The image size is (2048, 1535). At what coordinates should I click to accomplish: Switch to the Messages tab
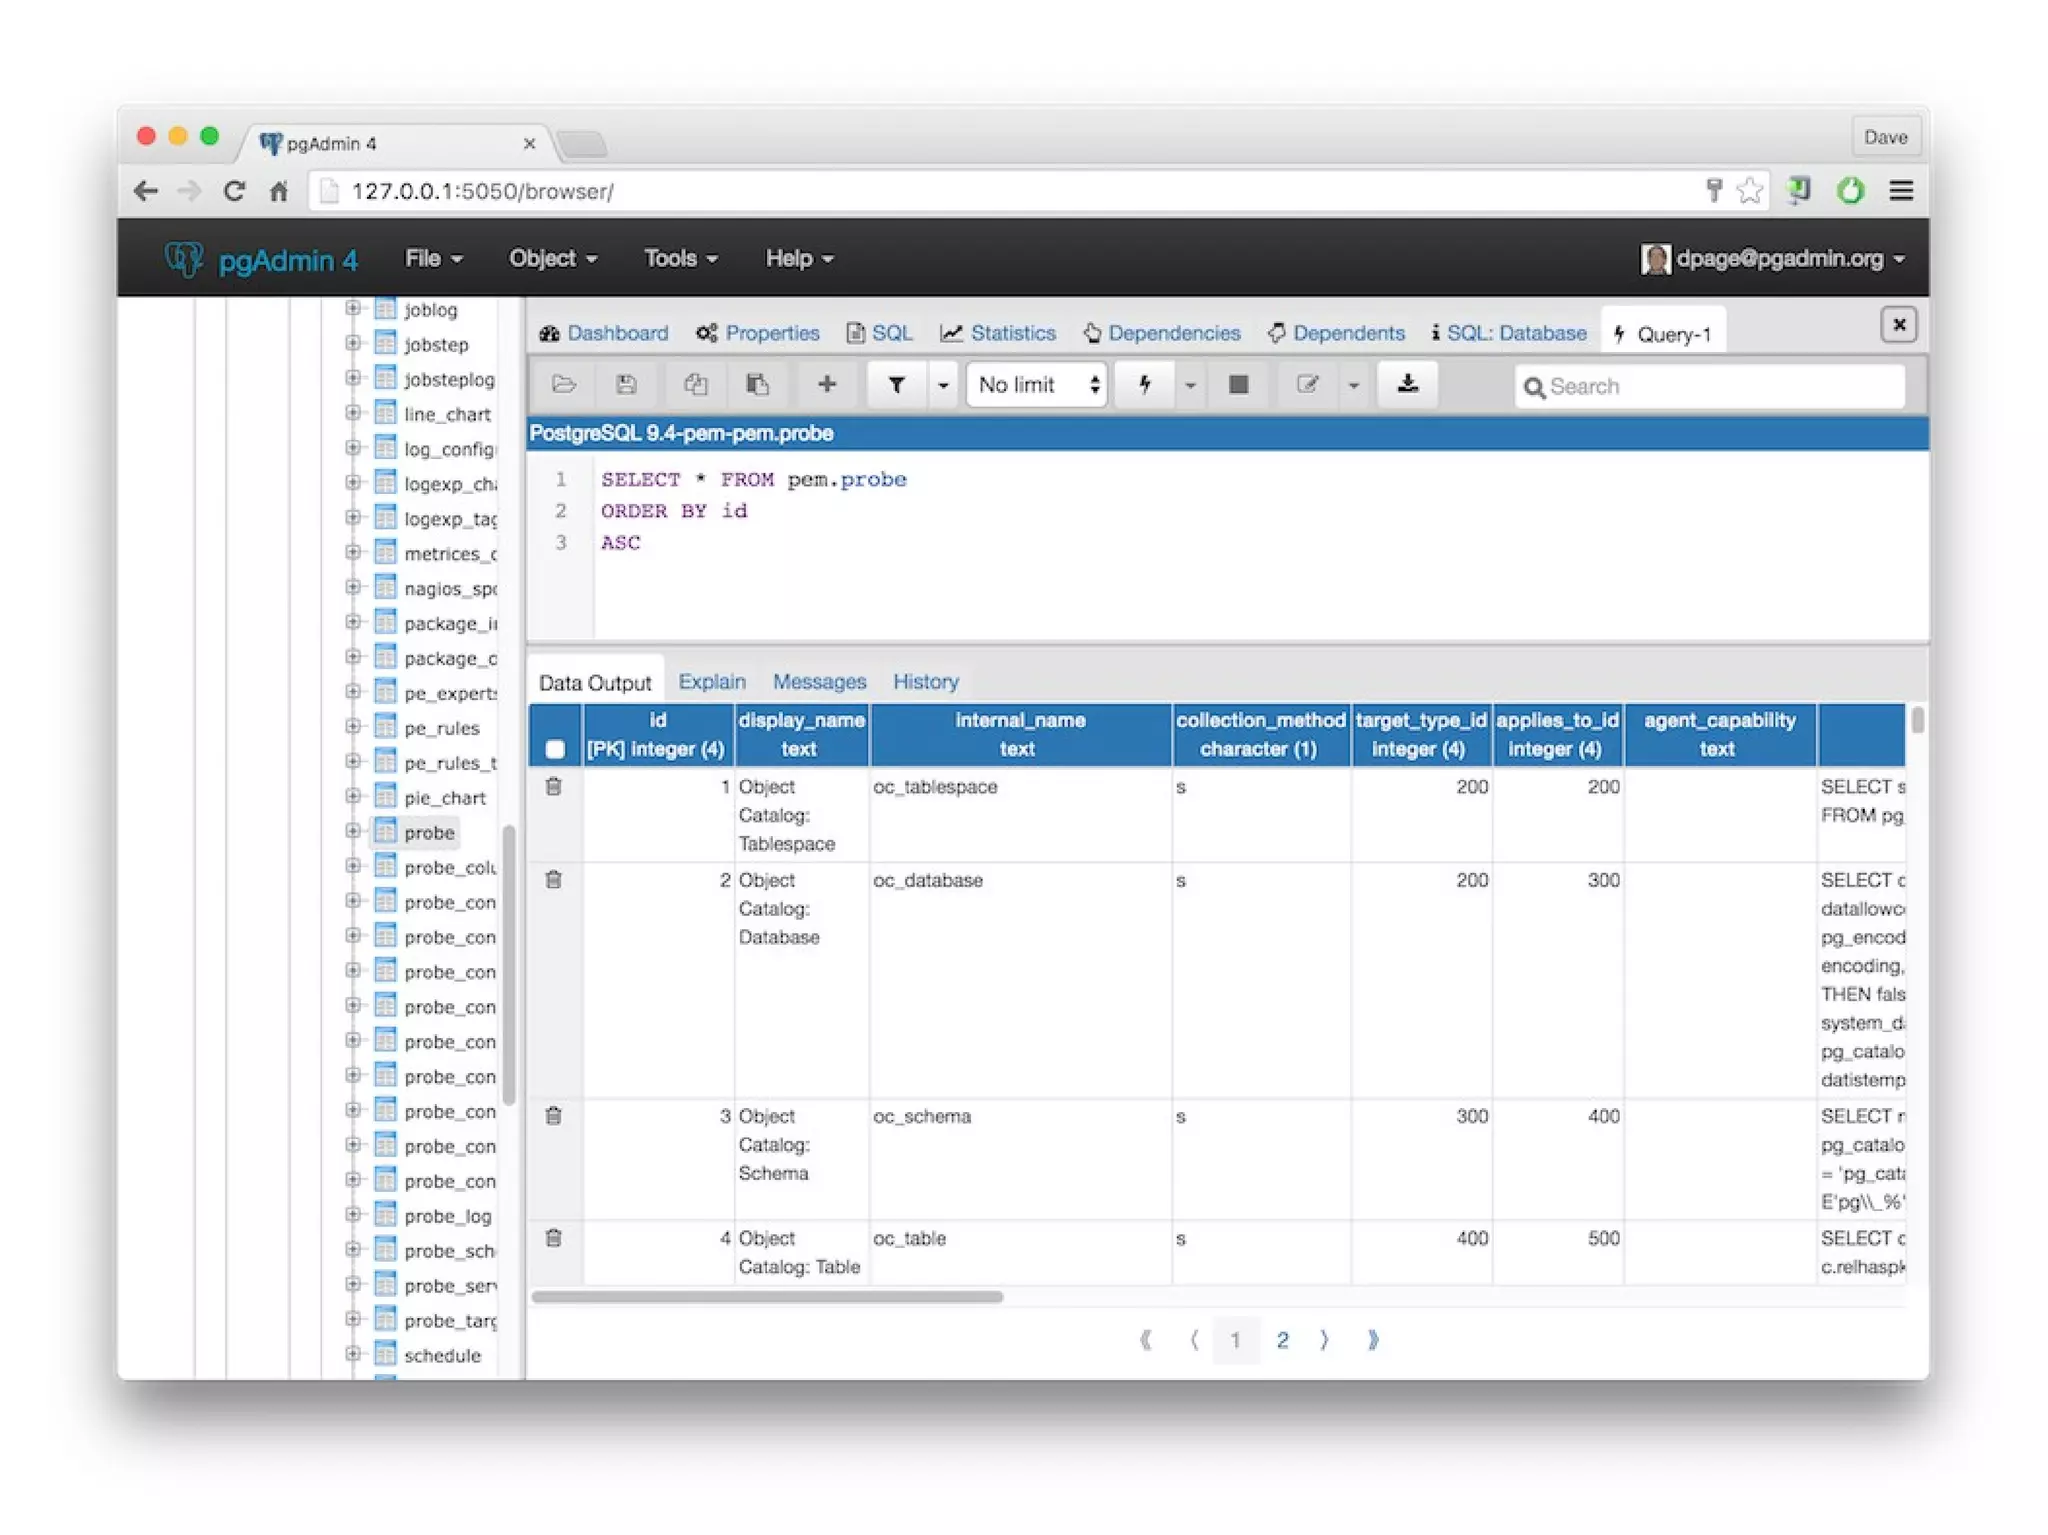pyautogui.click(x=819, y=682)
